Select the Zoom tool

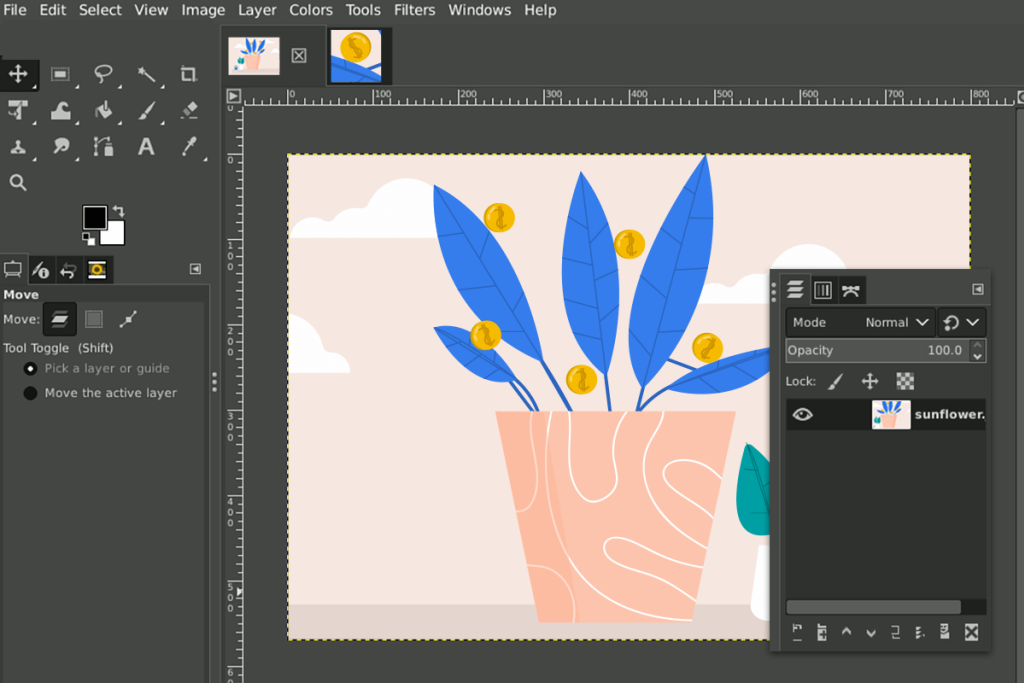coord(18,182)
